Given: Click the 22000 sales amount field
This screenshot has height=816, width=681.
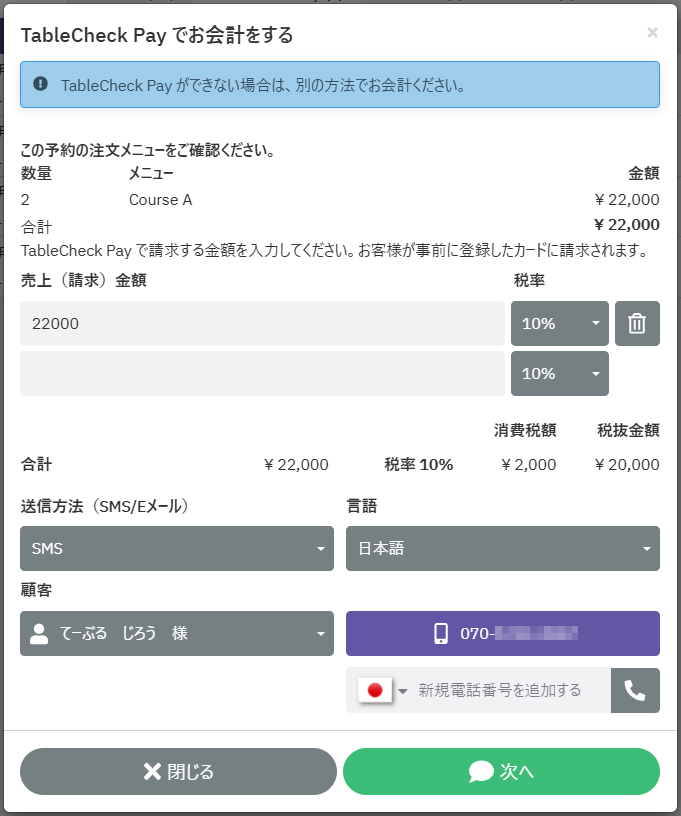Looking at the screenshot, I should pyautogui.click(x=262, y=323).
